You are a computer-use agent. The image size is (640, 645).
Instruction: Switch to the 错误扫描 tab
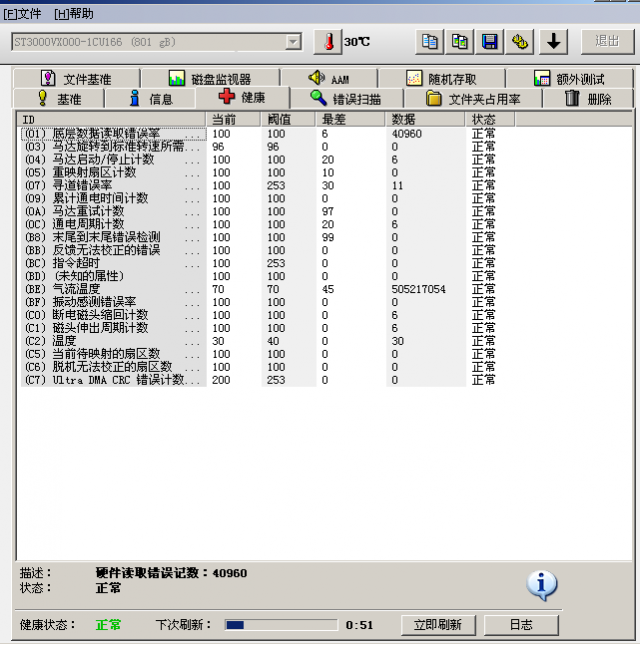[346, 99]
